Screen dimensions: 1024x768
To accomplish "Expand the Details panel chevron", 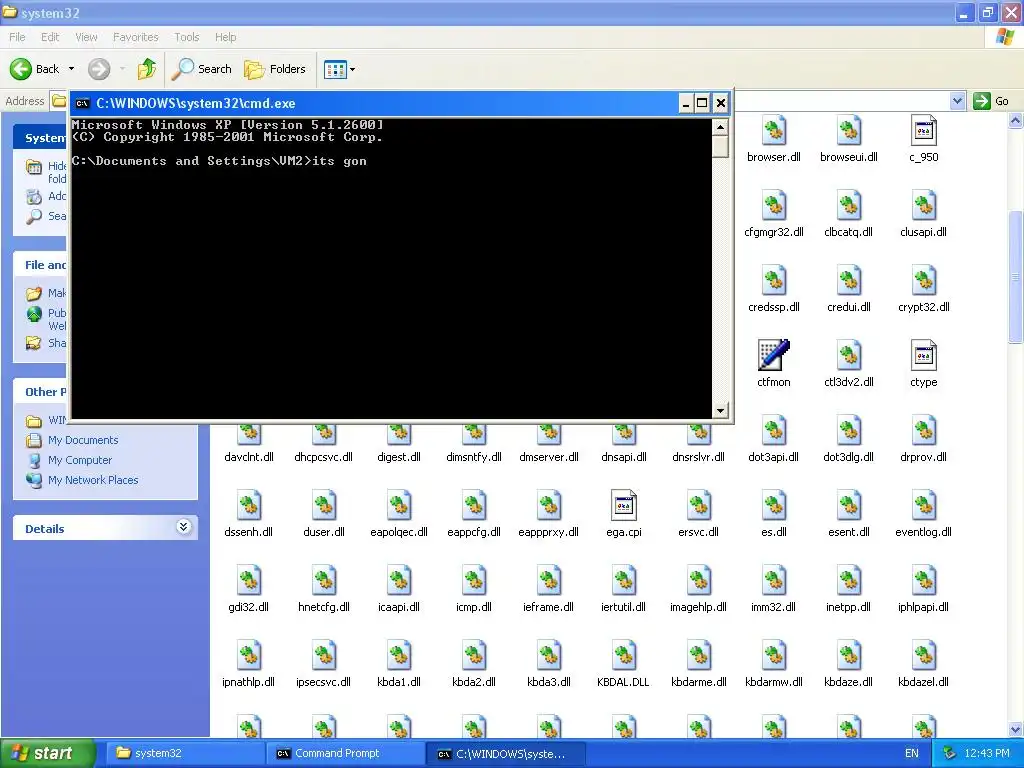I will pyautogui.click(x=184, y=527).
